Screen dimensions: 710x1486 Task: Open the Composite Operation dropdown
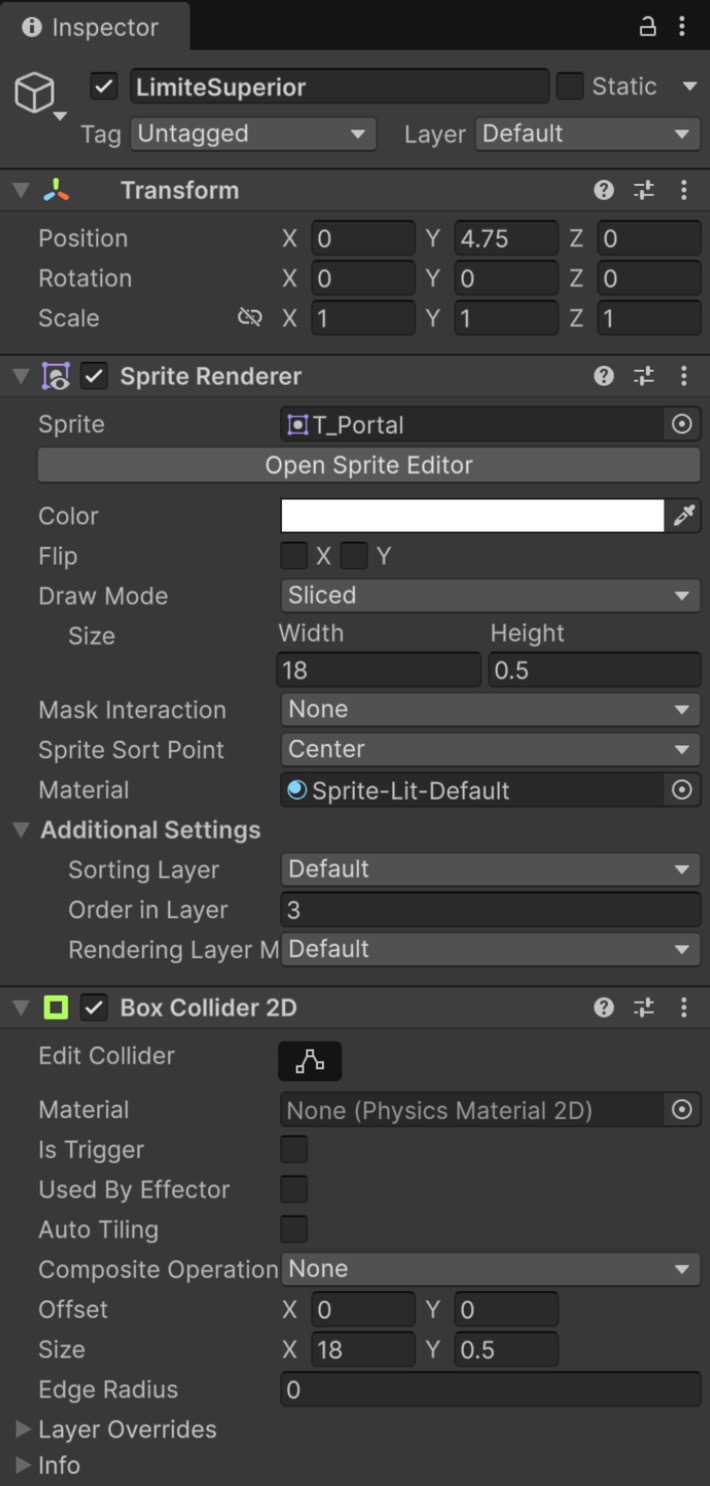tap(491, 1270)
